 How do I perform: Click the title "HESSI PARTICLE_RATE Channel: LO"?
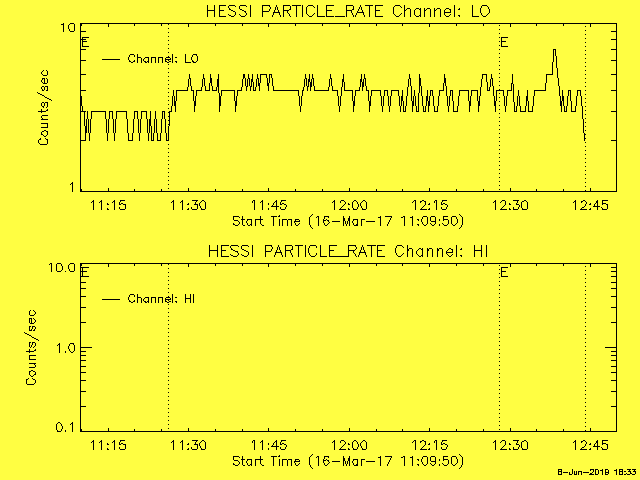(348, 11)
